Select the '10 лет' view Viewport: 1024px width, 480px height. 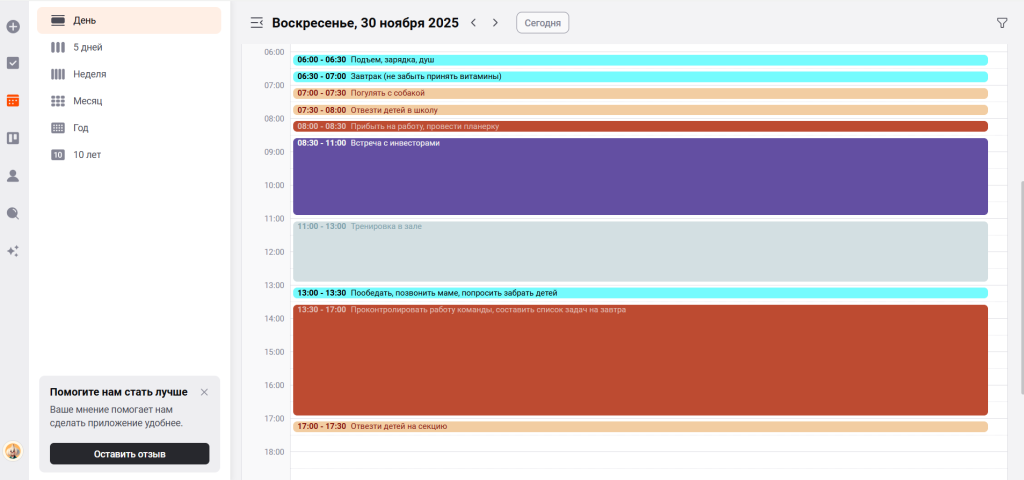point(86,155)
